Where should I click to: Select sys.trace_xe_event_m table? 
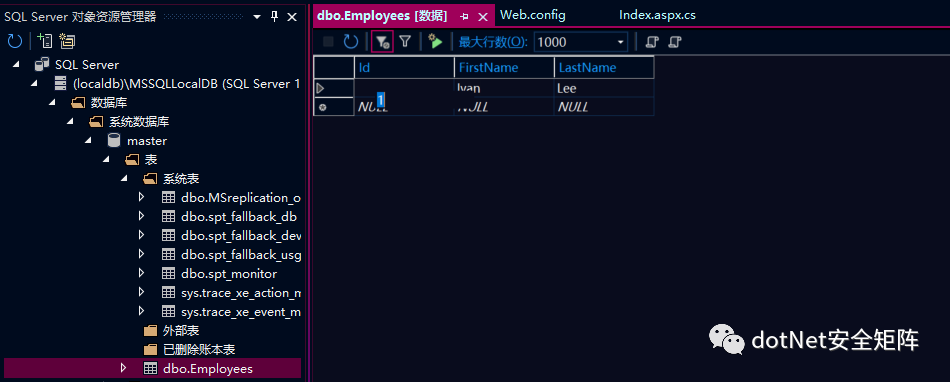pyautogui.click(x=241, y=312)
